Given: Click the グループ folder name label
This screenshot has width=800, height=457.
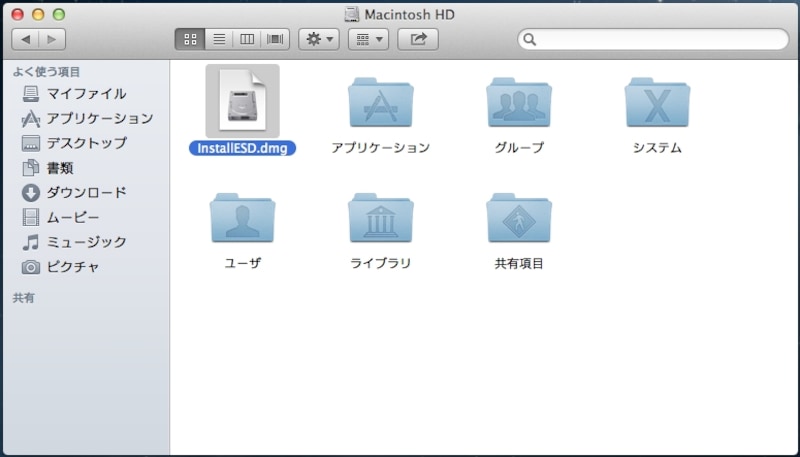Looking at the screenshot, I should pyautogui.click(x=519, y=148).
